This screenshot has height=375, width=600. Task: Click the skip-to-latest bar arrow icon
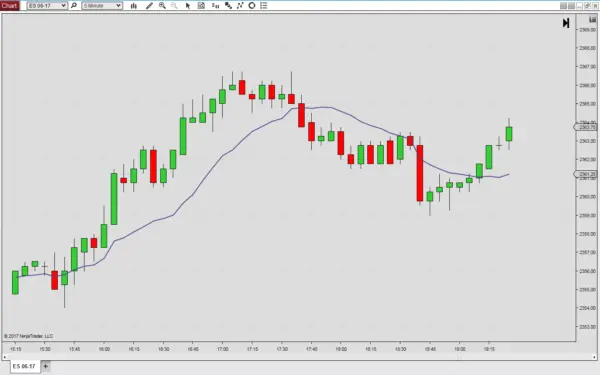[x=566, y=23]
